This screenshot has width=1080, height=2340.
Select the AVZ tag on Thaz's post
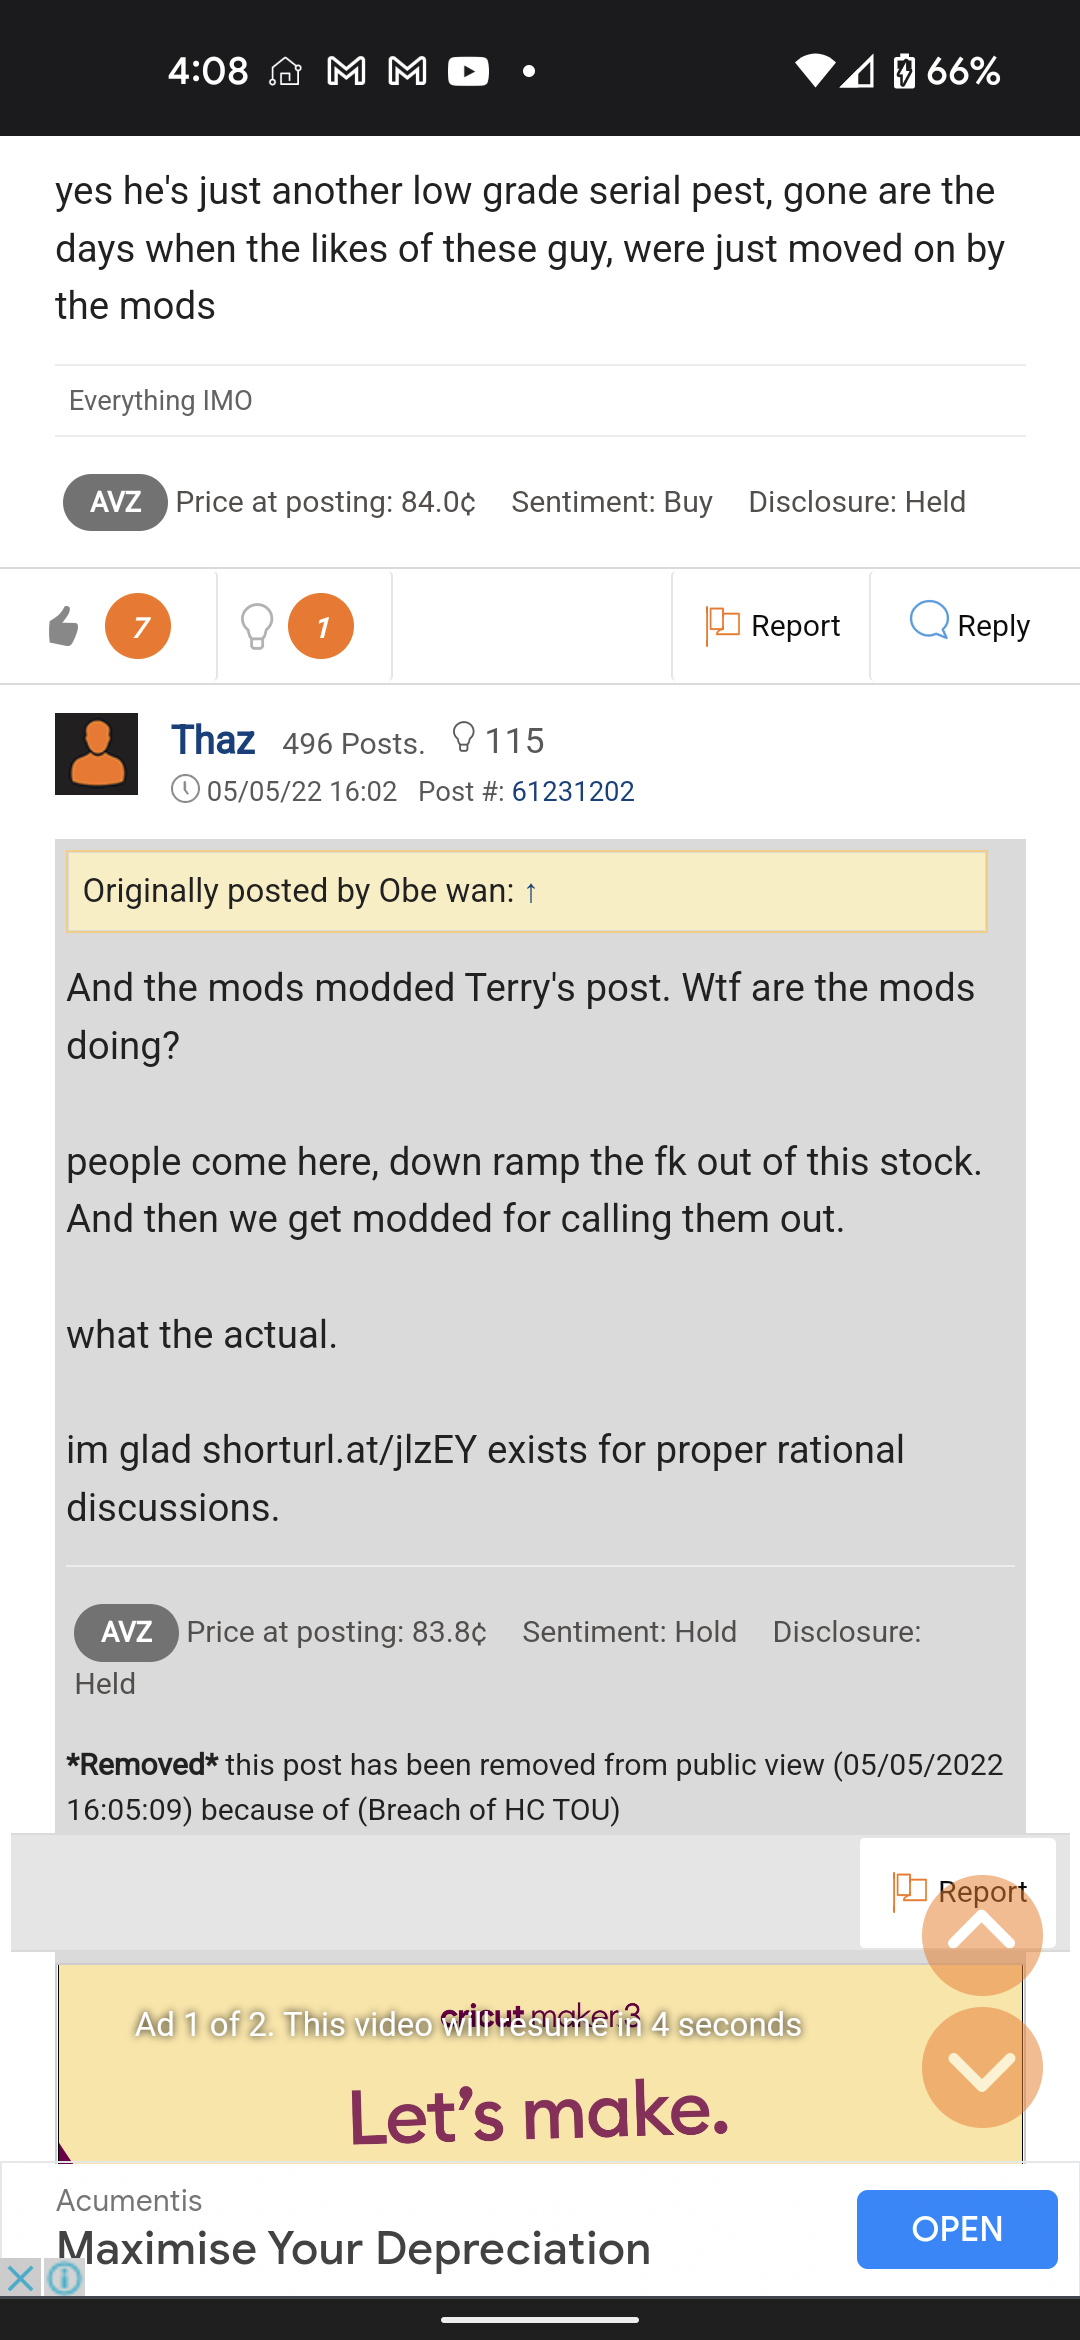(x=126, y=1633)
